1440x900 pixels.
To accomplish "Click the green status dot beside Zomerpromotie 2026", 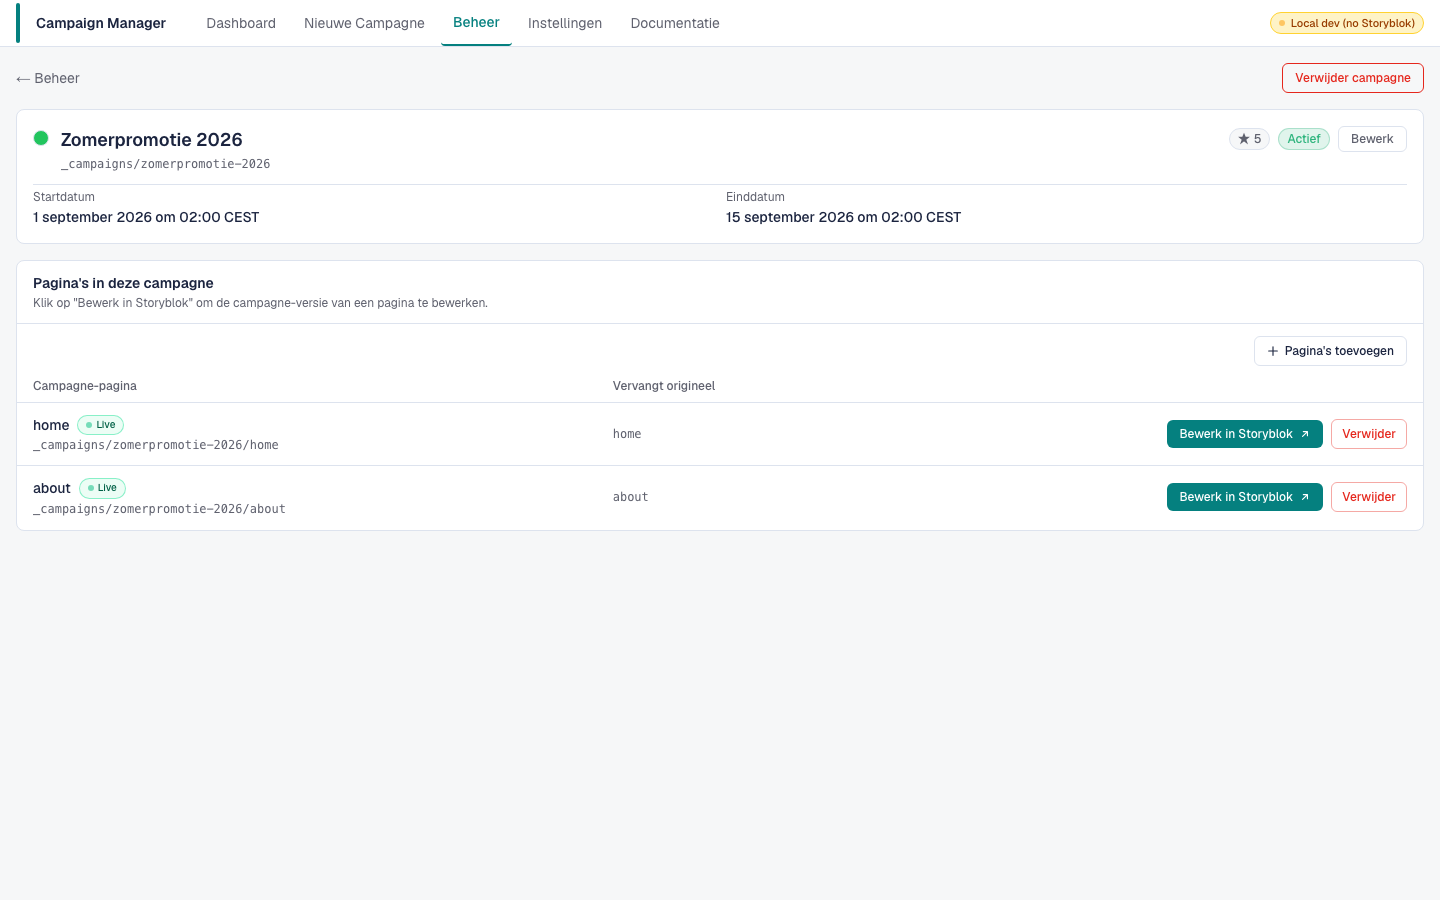I will [41, 138].
